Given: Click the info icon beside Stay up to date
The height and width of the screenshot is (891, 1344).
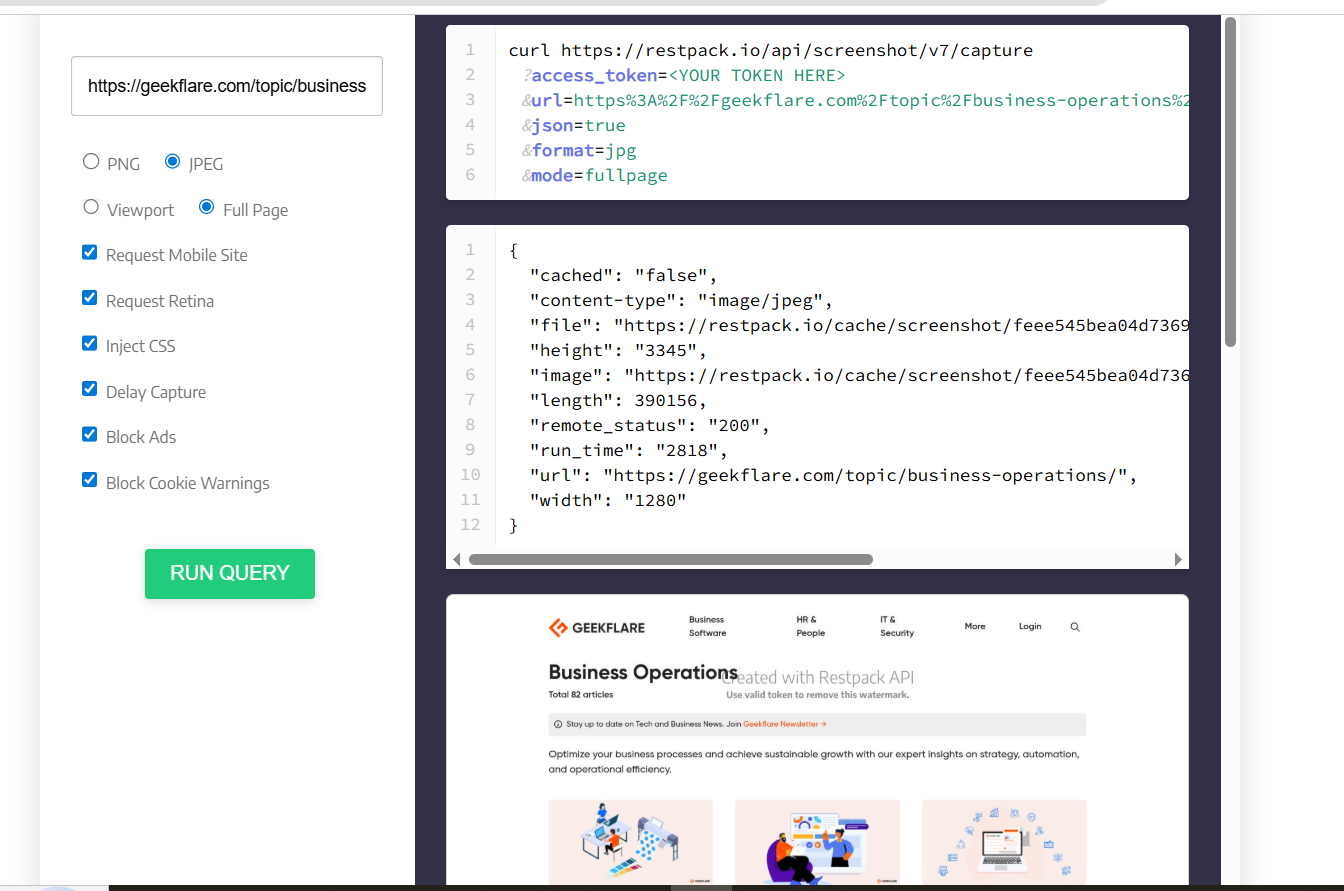Looking at the screenshot, I should 556,724.
